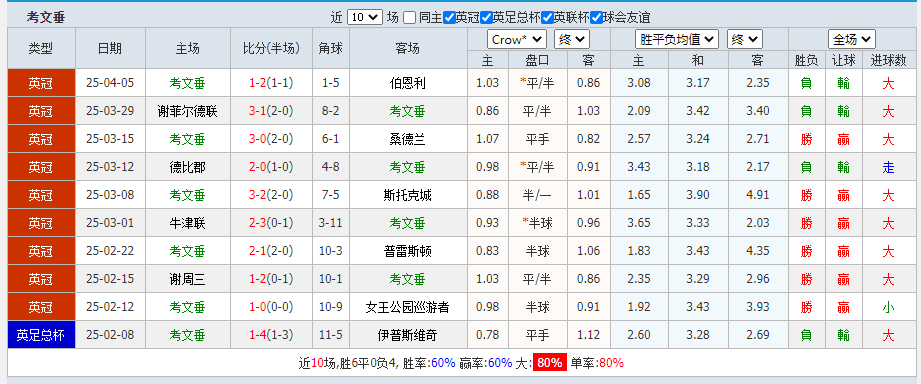Screen dimensions: 921x384
Task: Click the 类型 column header
Action: pos(41,48)
